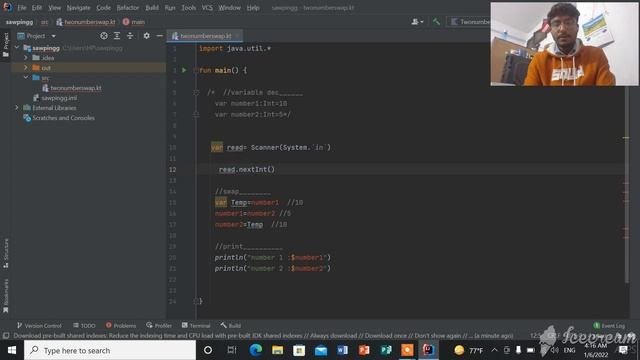The width and height of the screenshot is (640, 360).
Task: Hide the Project panel with minus icon
Action: tap(160, 36)
